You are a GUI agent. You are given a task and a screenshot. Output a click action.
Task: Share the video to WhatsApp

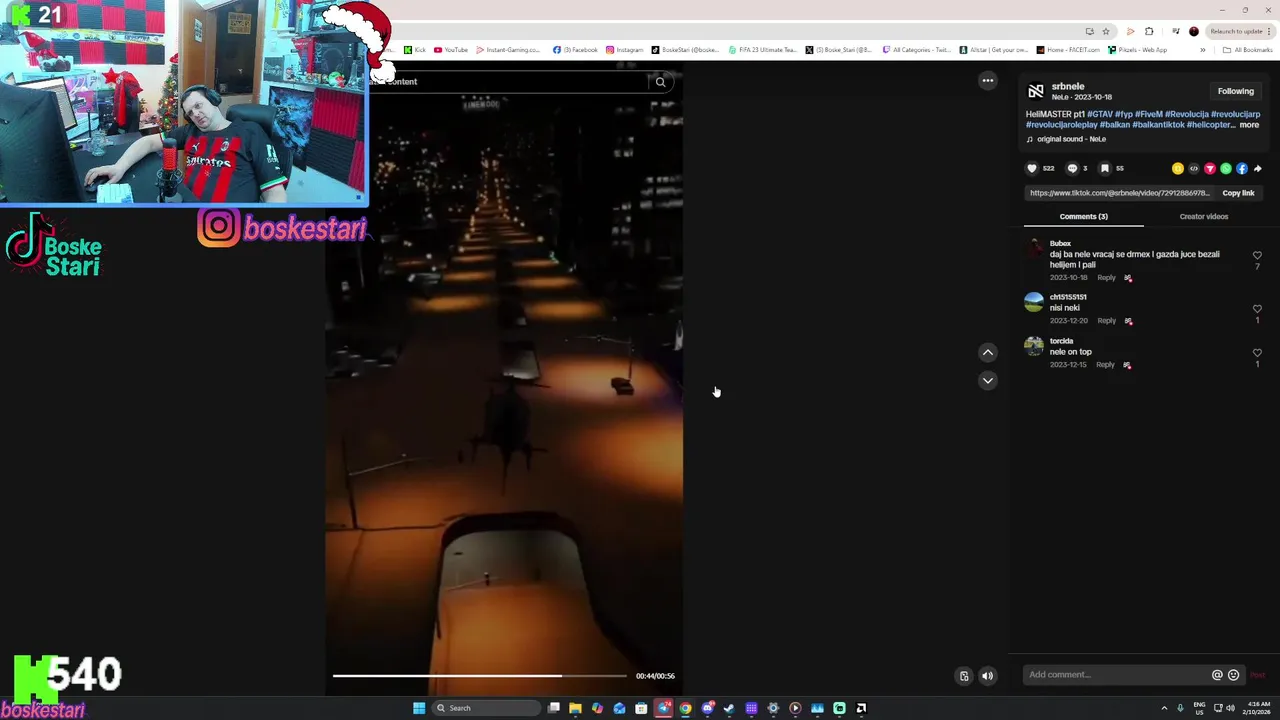click(x=1225, y=168)
